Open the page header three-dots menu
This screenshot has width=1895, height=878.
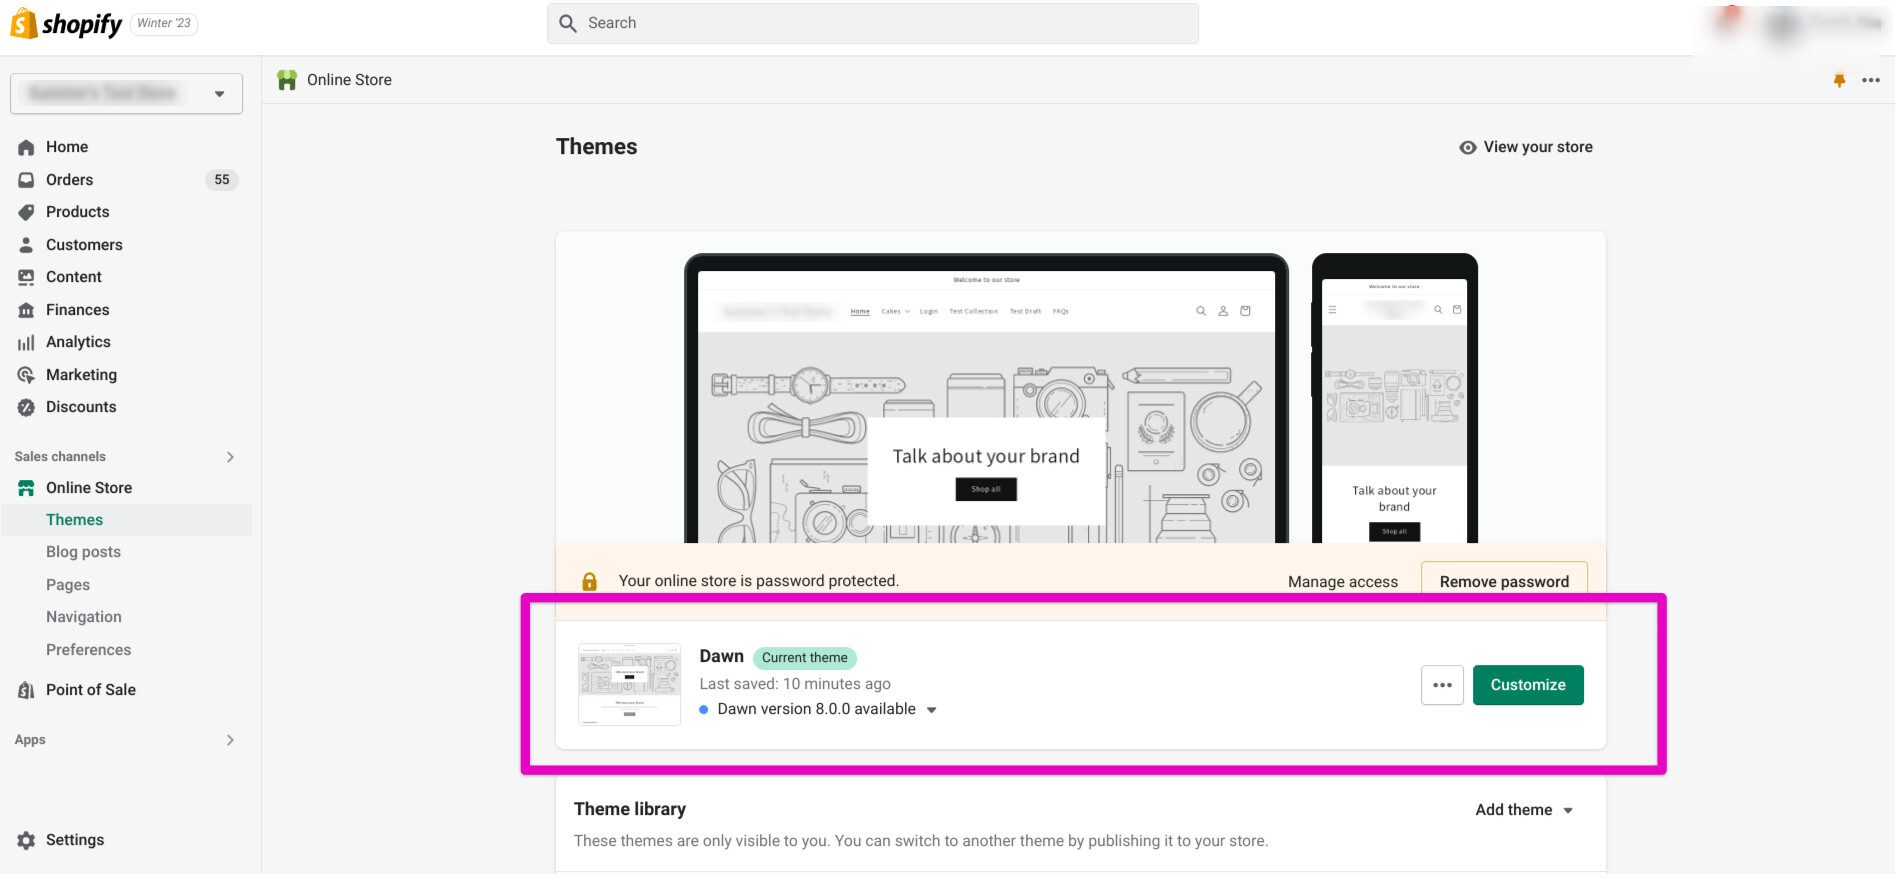point(1871,80)
